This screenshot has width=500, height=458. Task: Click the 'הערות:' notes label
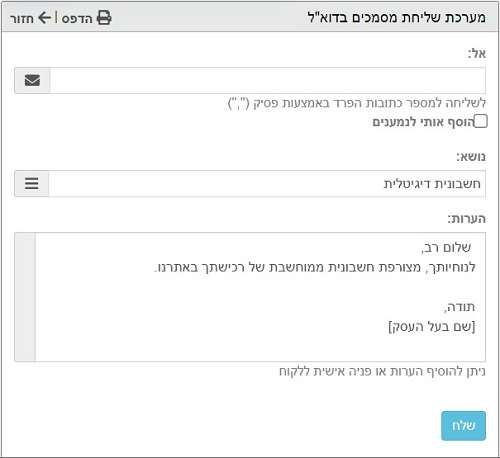click(467, 219)
